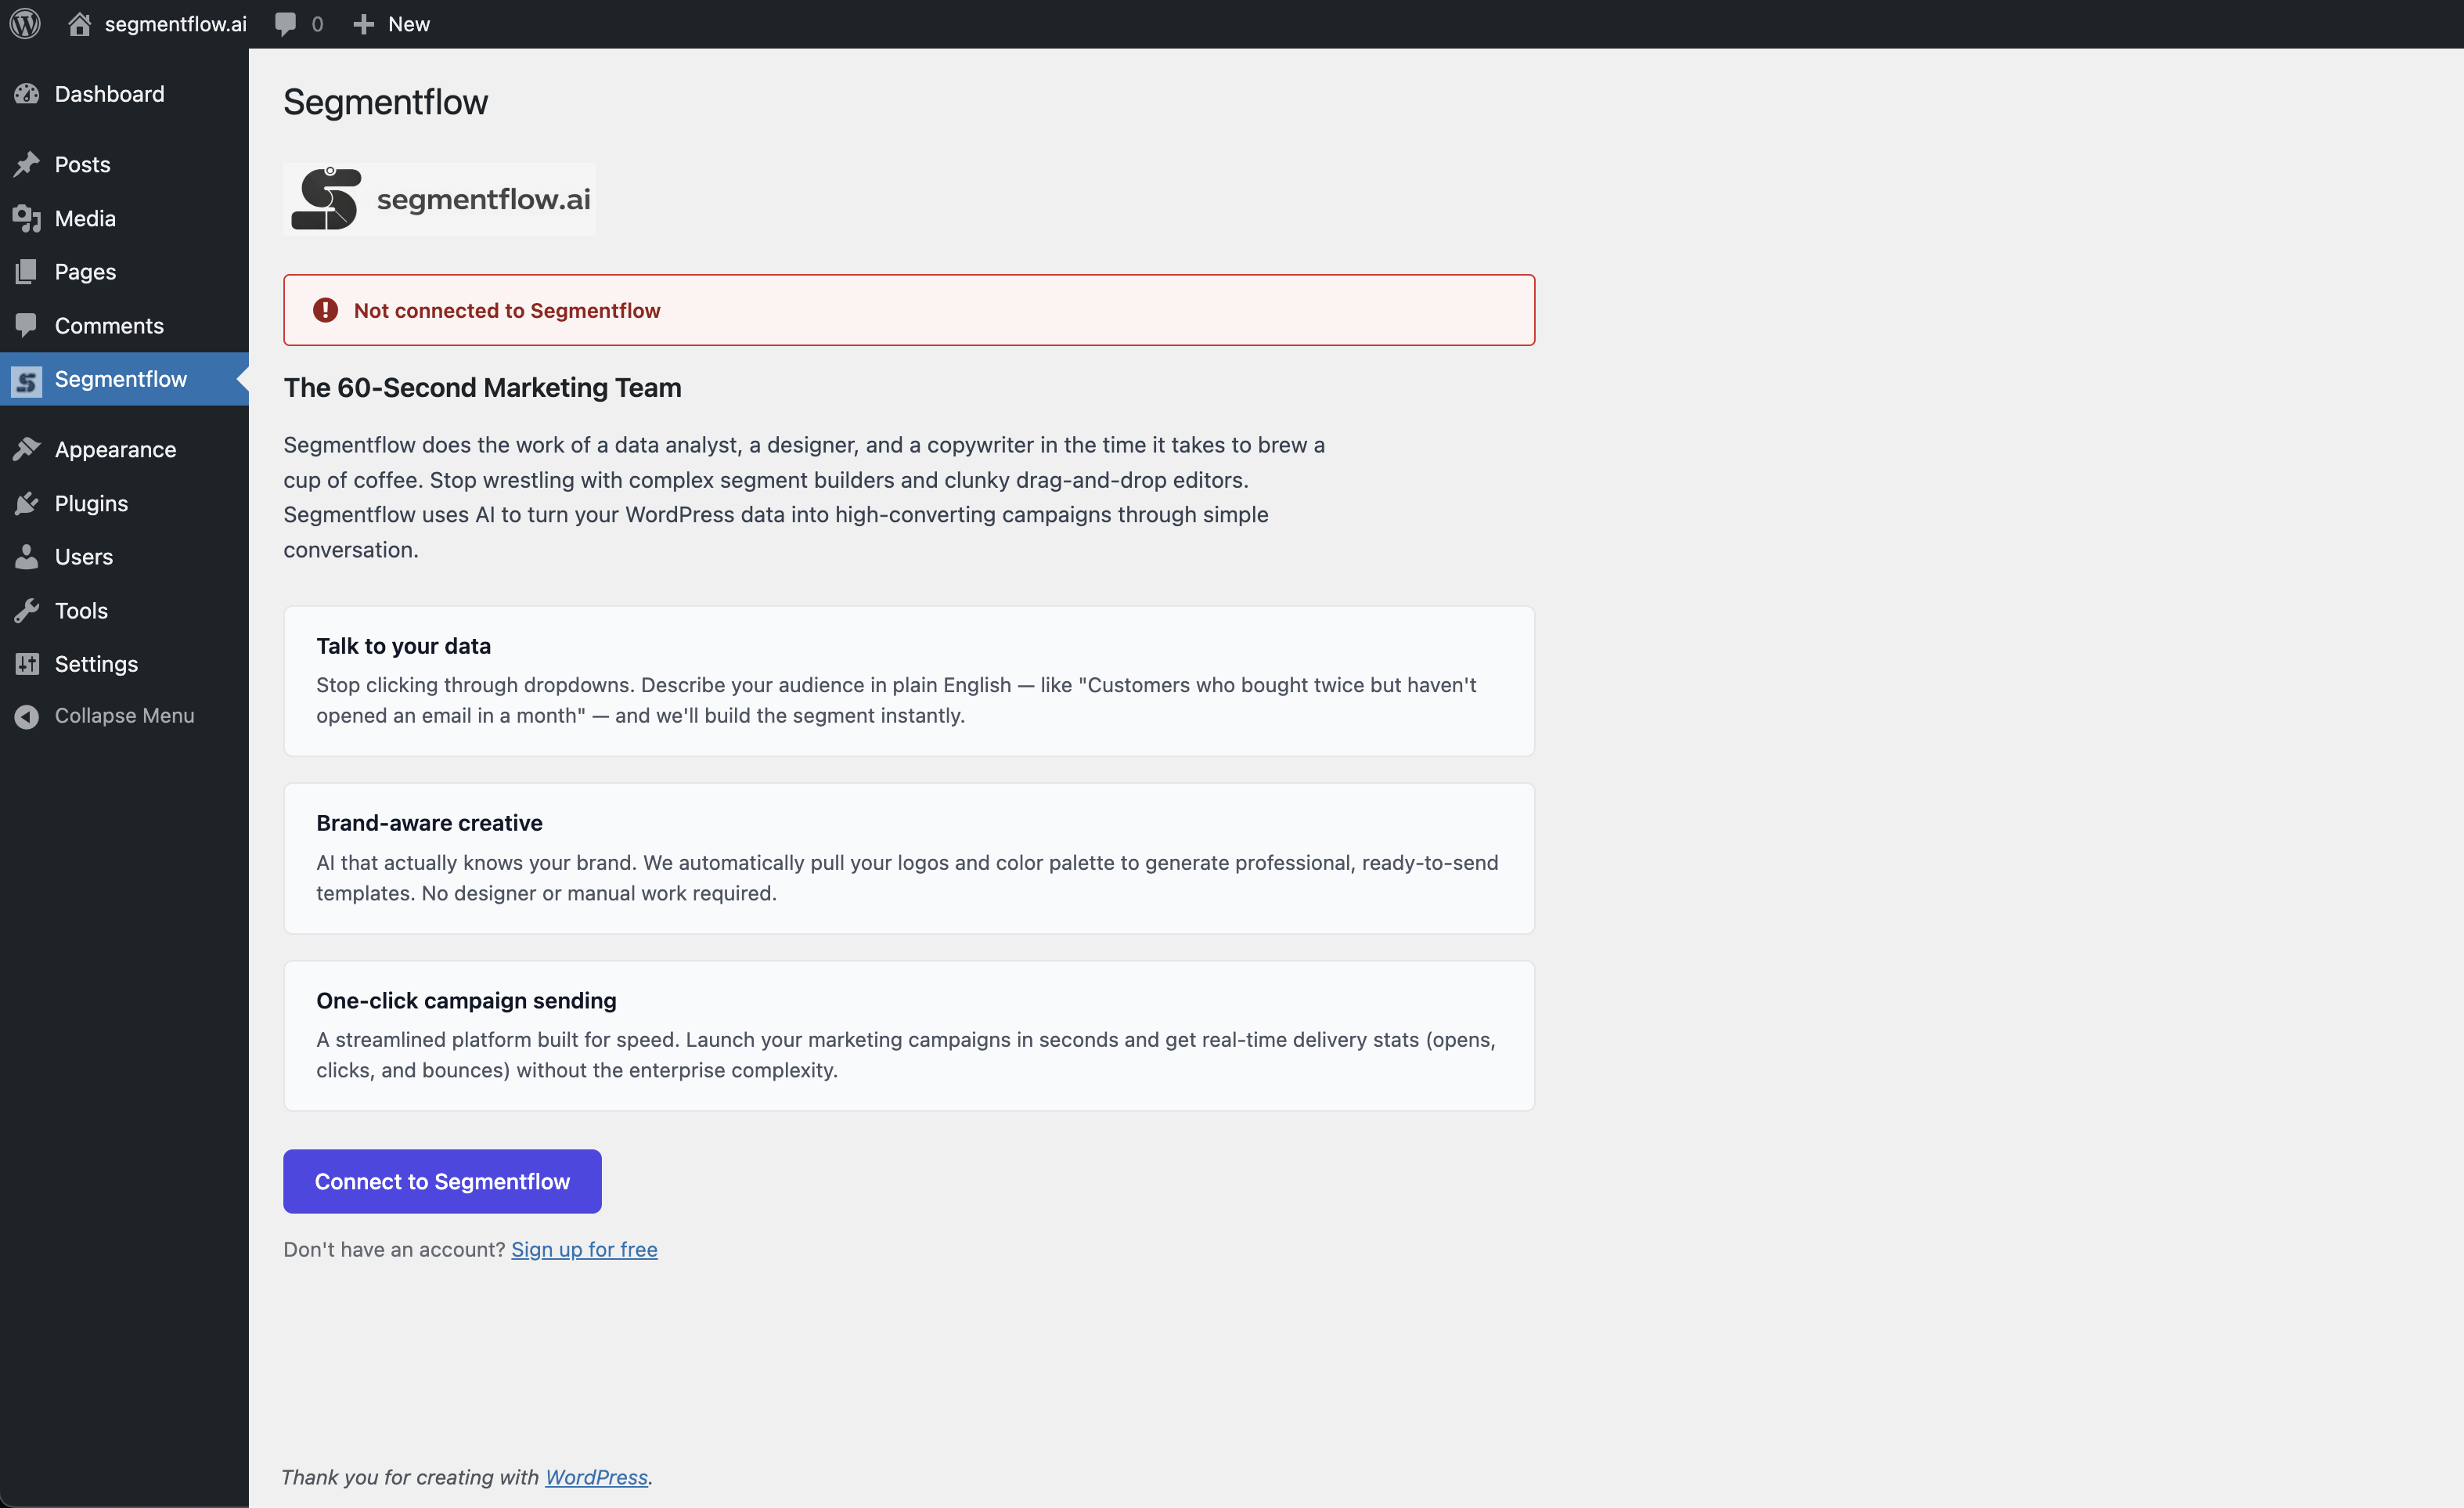Click the Media library icon

(x=27, y=218)
